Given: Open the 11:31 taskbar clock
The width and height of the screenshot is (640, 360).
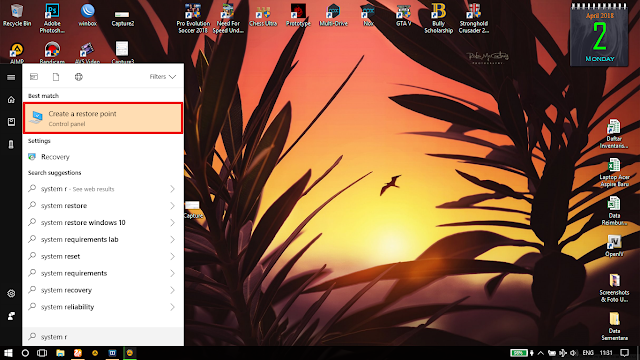Looking at the screenshot, I should (x=606, y=353).
